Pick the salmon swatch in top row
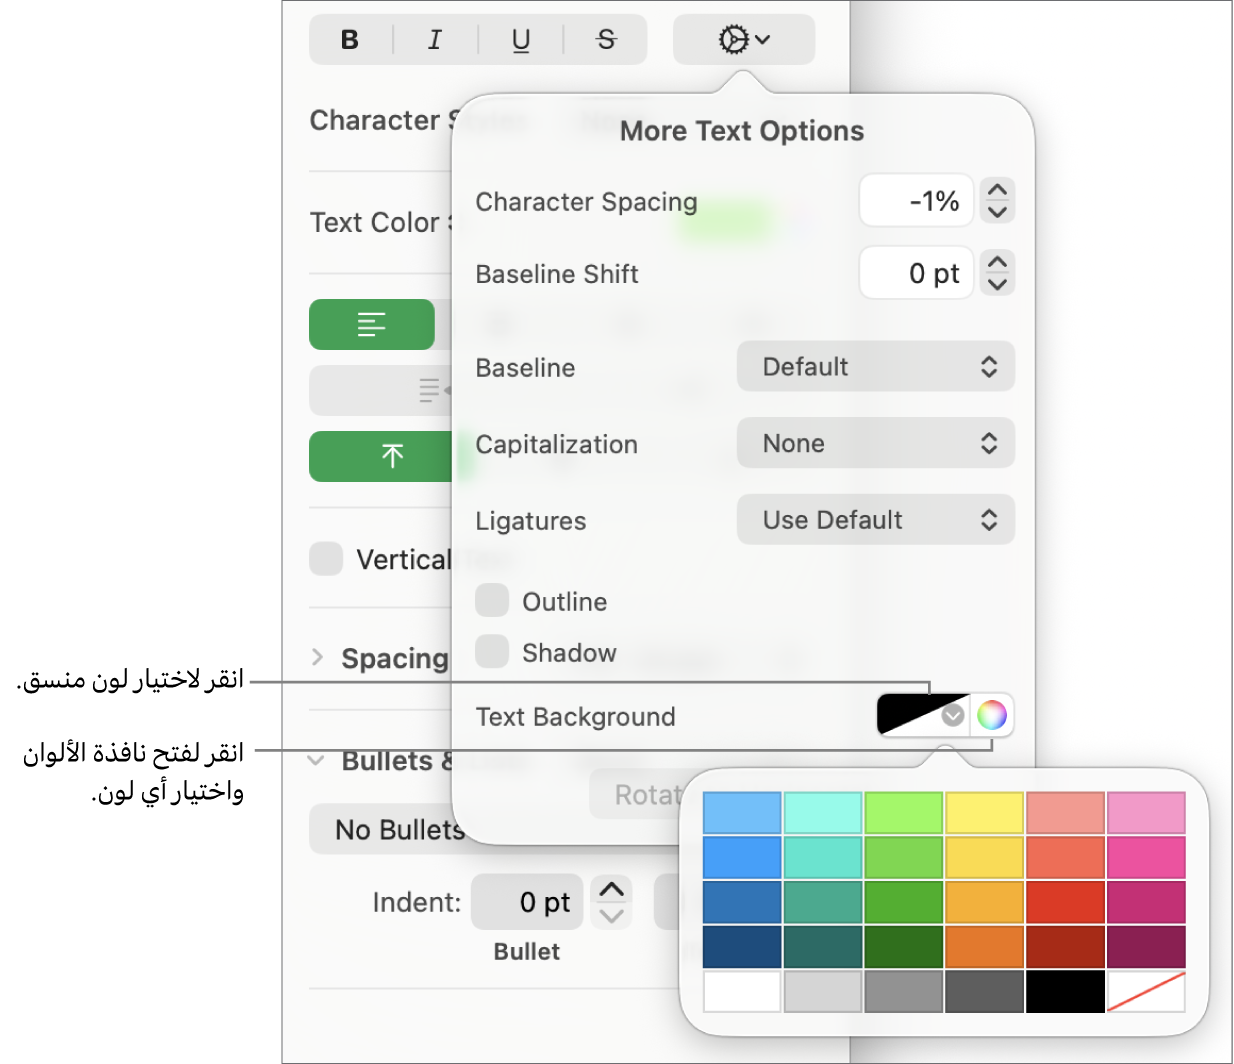 click(1066, 813)
